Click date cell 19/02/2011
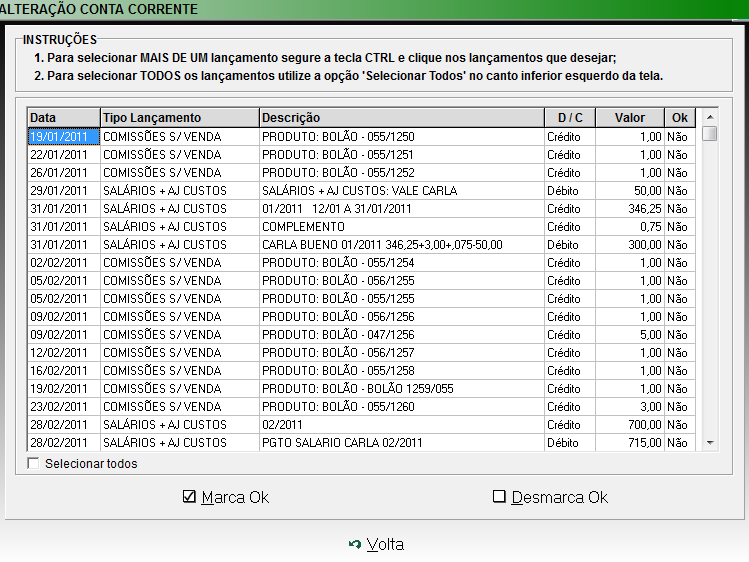This screenshot has width=749, height=562. [x=64, y=389]
